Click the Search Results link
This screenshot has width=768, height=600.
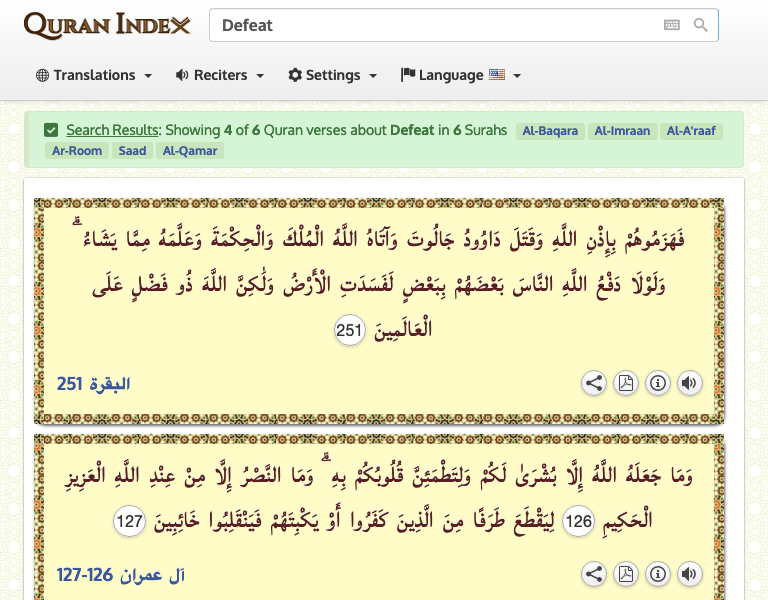point(112,130)
